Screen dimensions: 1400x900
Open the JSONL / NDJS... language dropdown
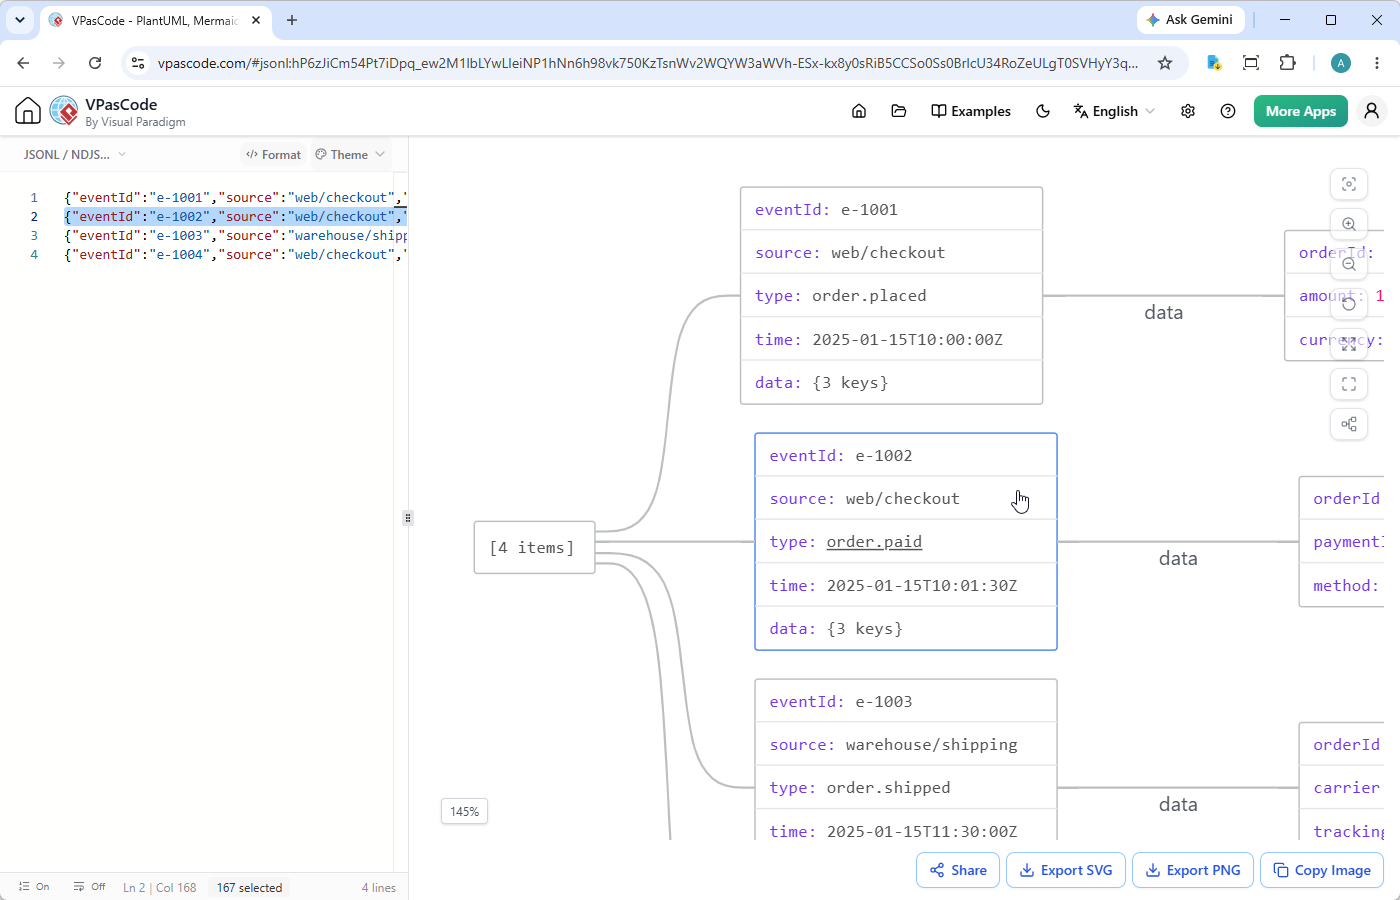tap(75, 154)
